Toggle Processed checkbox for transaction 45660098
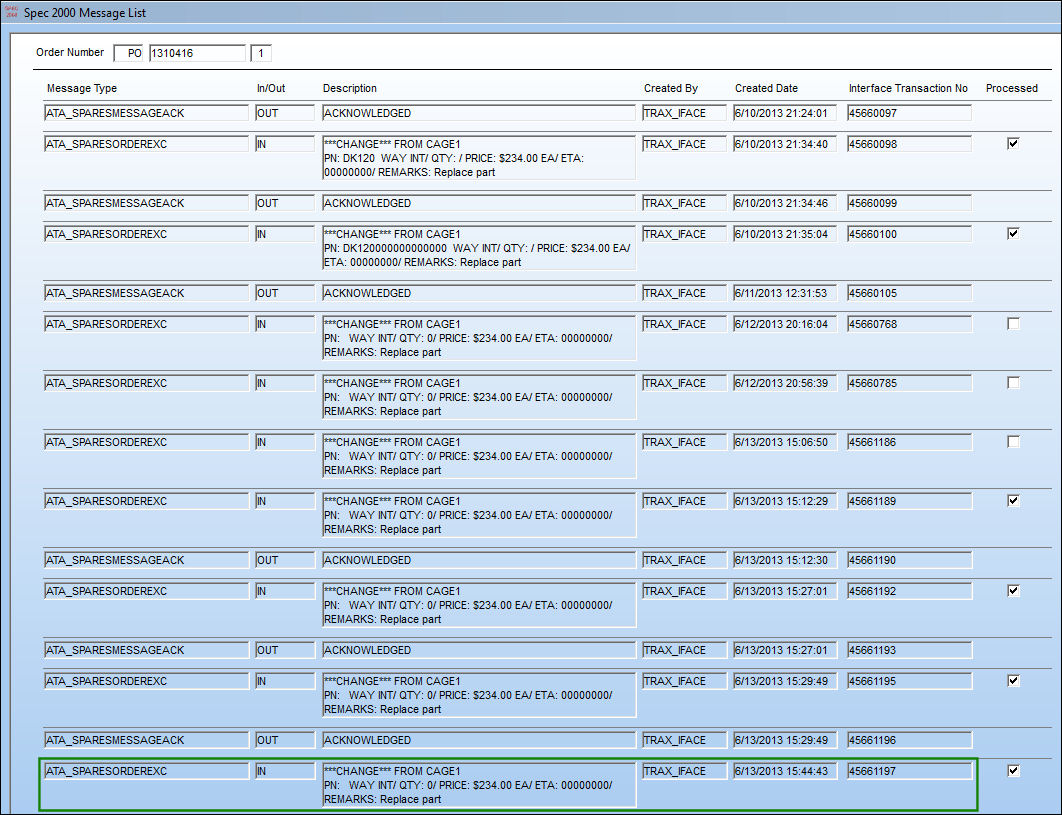The image size is (1062, 815). pyautogui.click(x=1013, y=144)
